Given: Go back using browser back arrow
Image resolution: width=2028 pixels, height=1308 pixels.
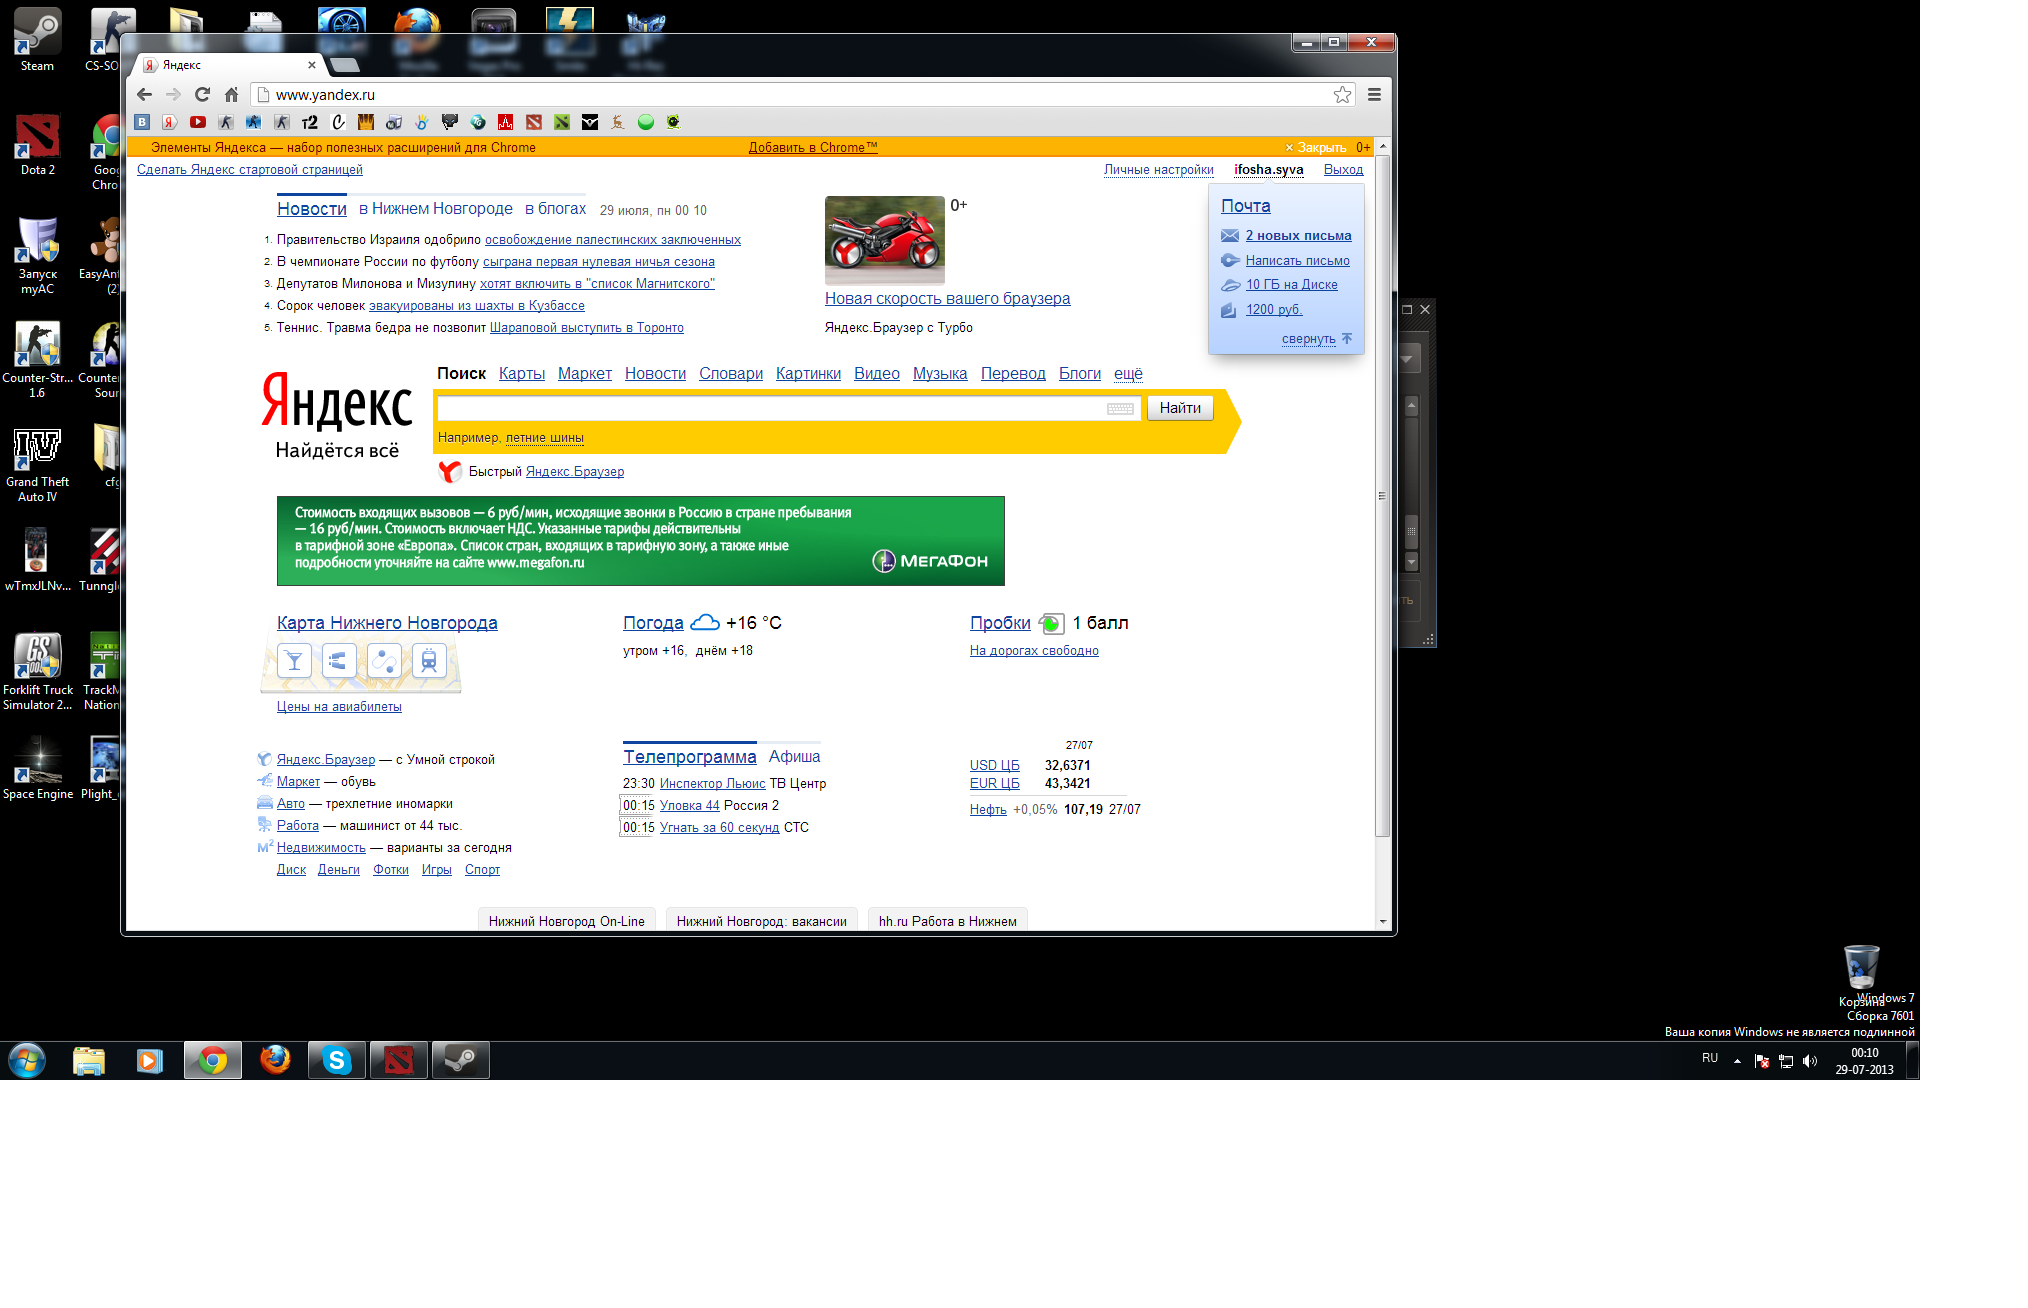Looking at the screenshot, I should [x=144, y=94].
